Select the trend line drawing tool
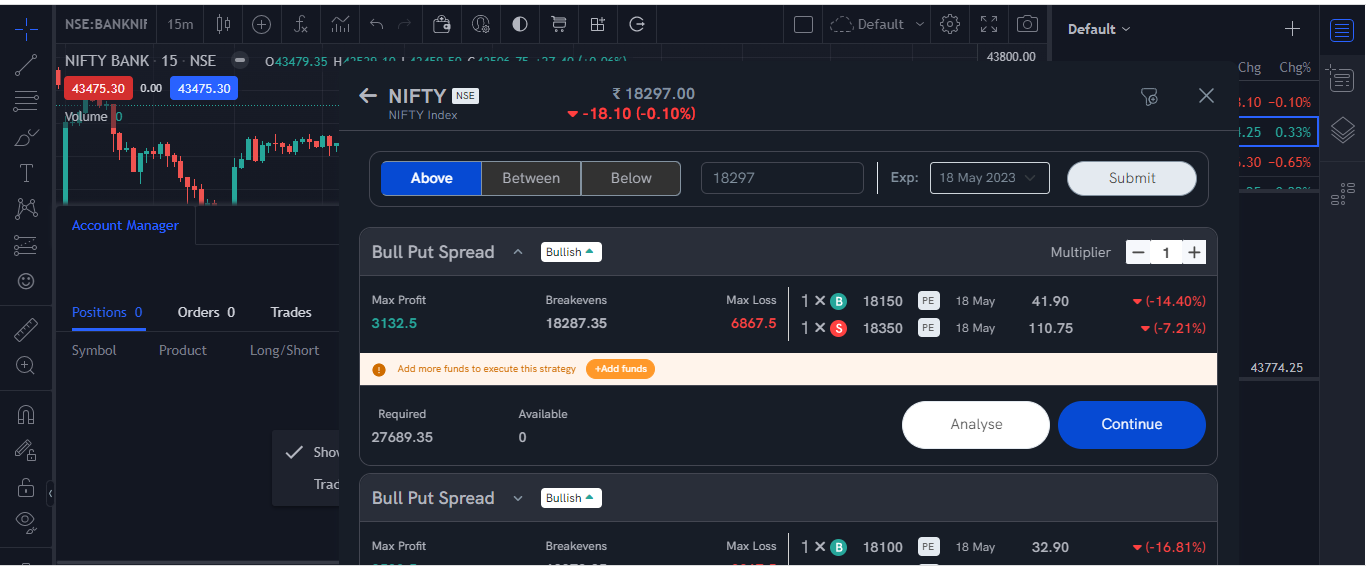 pos(26,64)
